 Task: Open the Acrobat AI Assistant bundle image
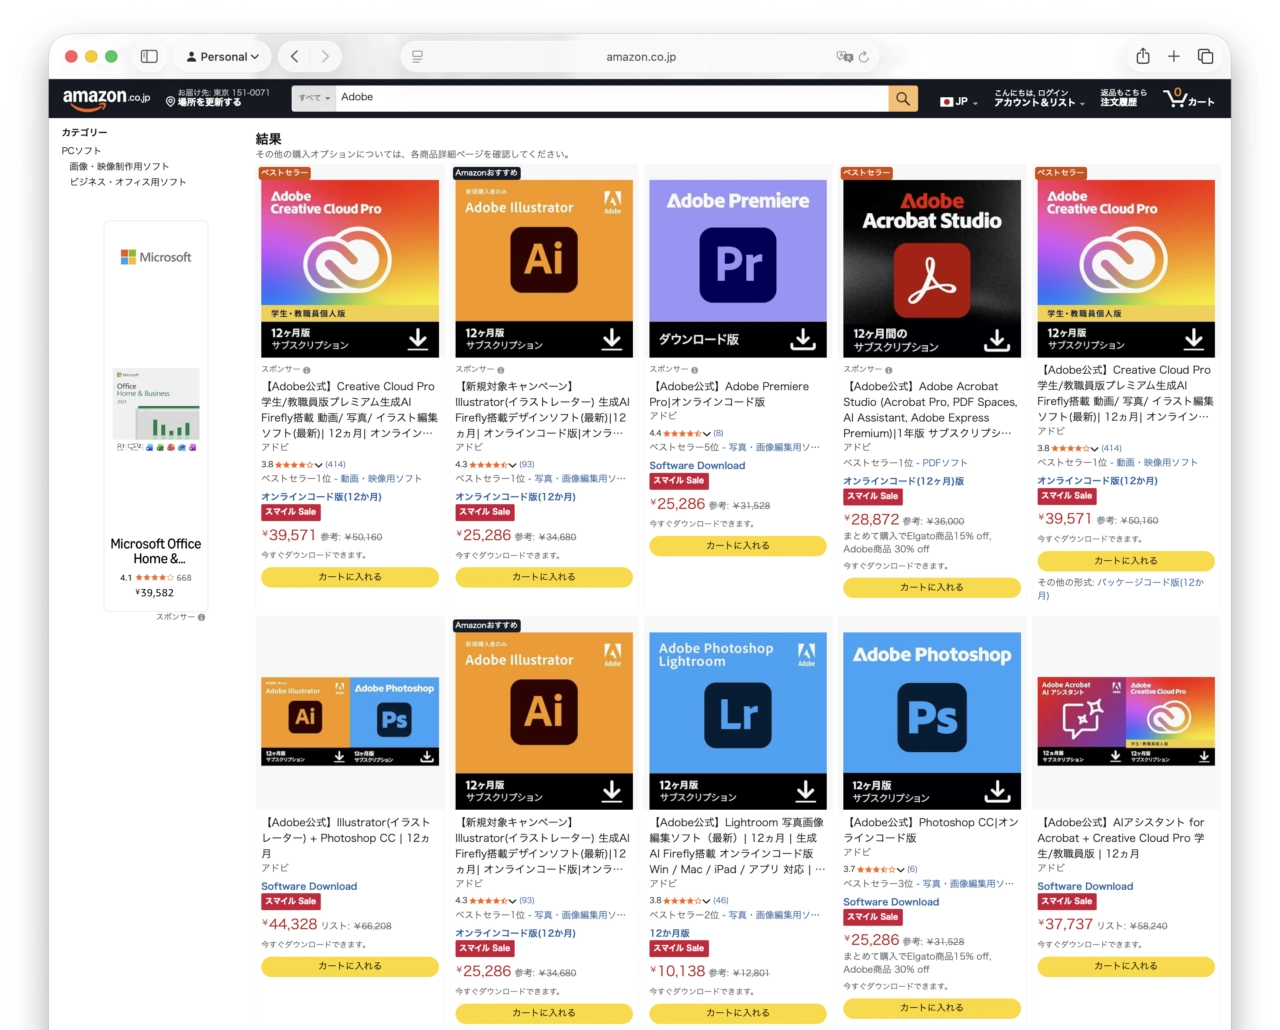(1126, 722)
